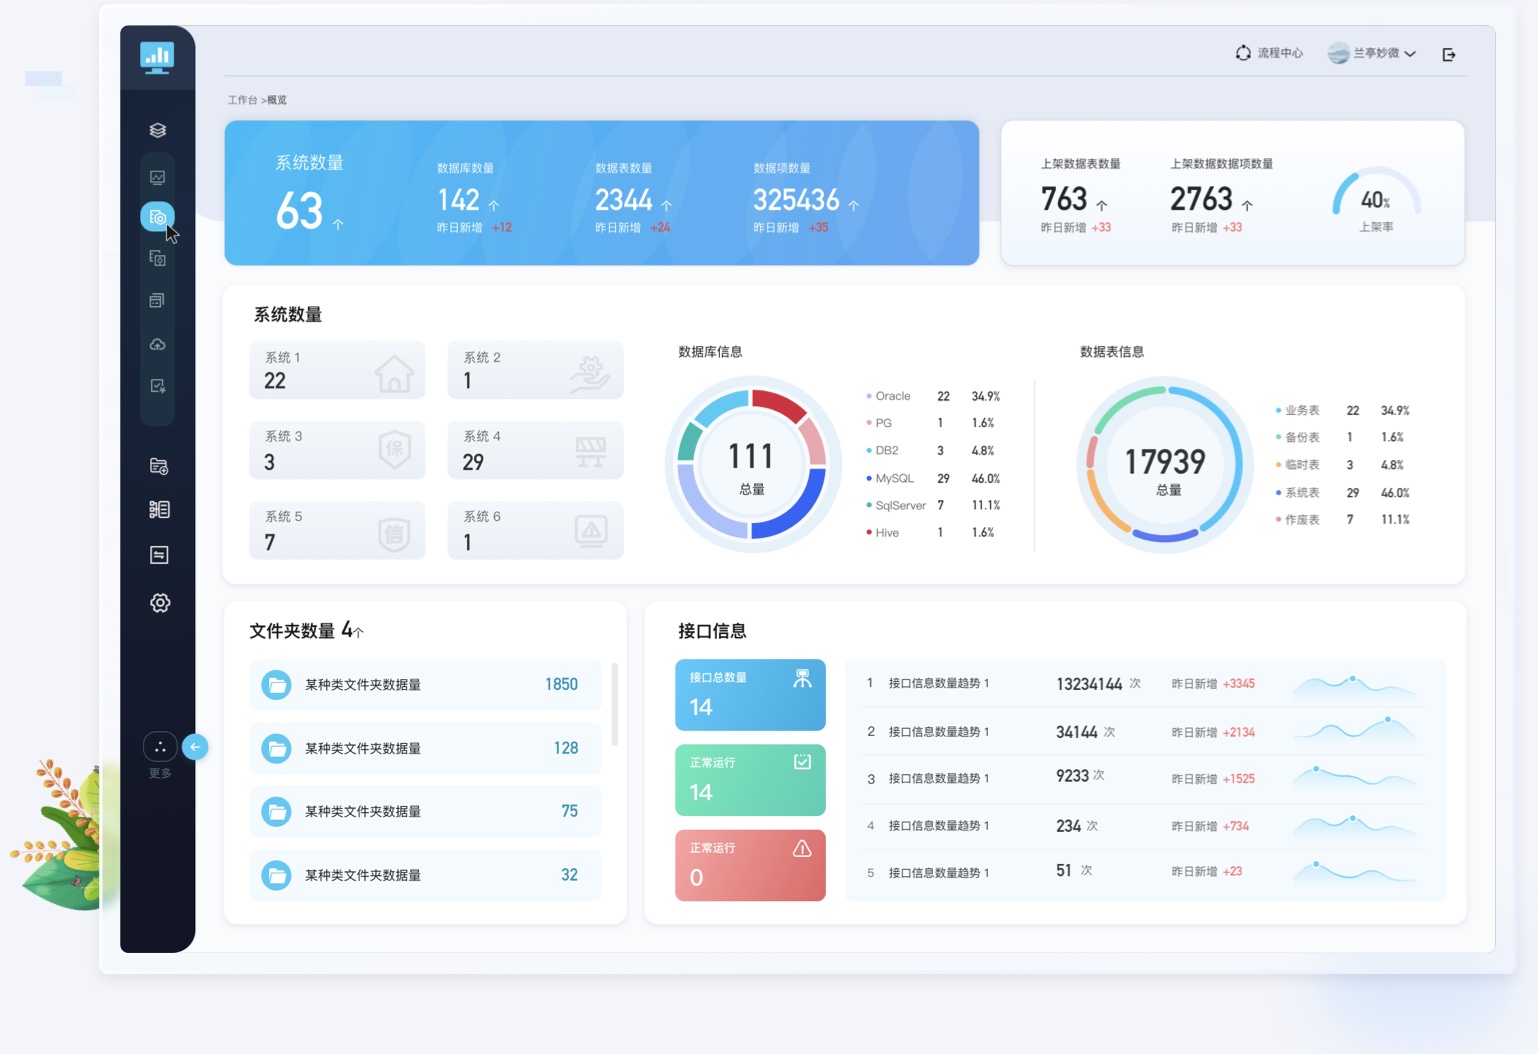Open 流程中心 in the top bar
The image size is (1538, 1054).
click(1269, 53)
